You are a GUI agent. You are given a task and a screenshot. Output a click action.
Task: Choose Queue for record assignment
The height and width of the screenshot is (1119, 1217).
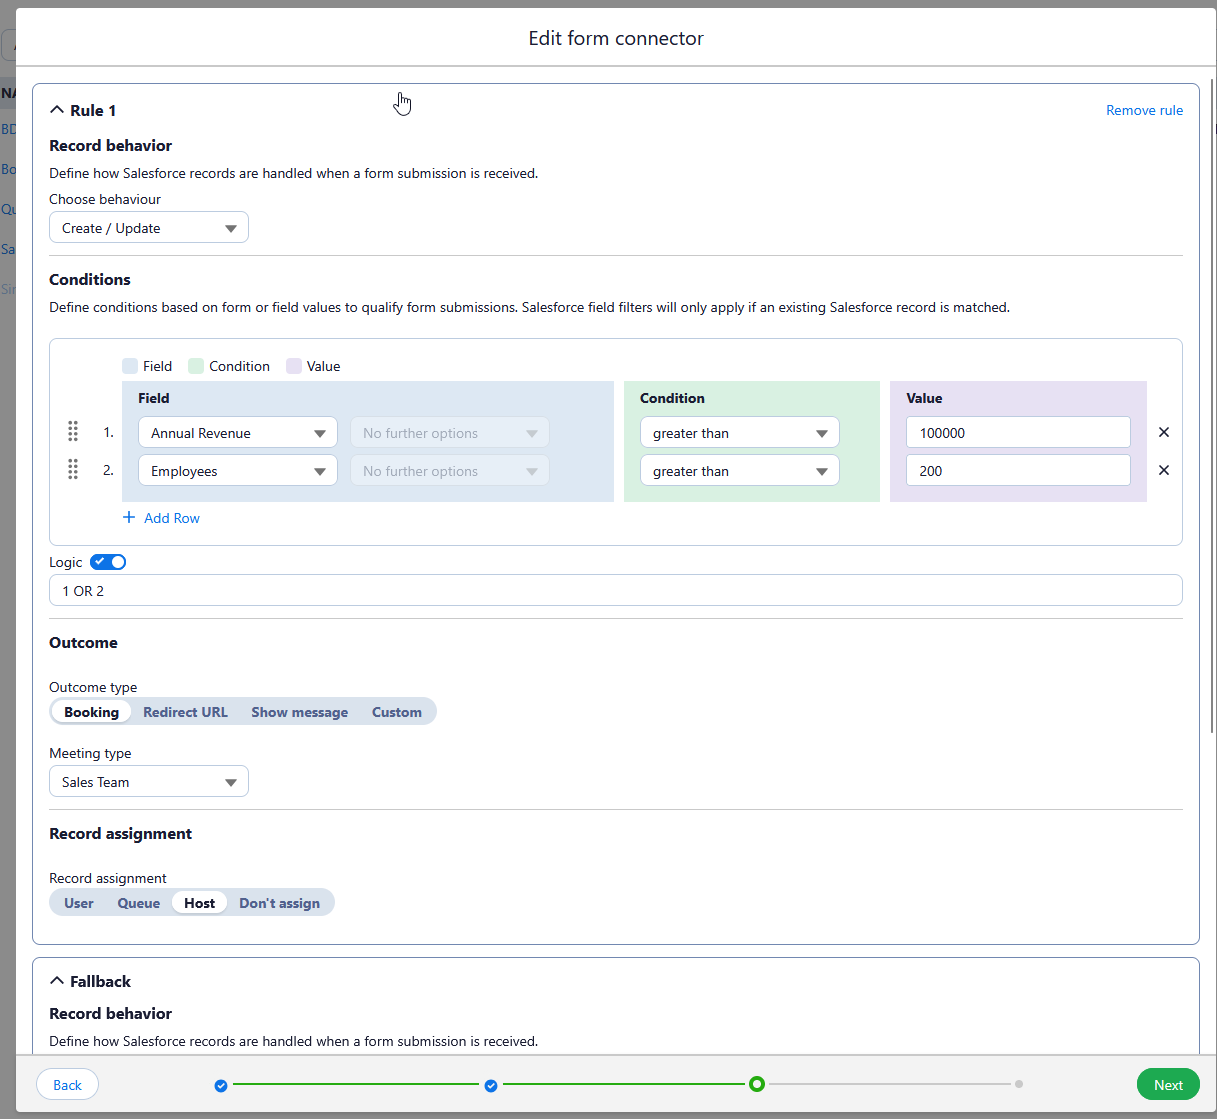[139, 903]
